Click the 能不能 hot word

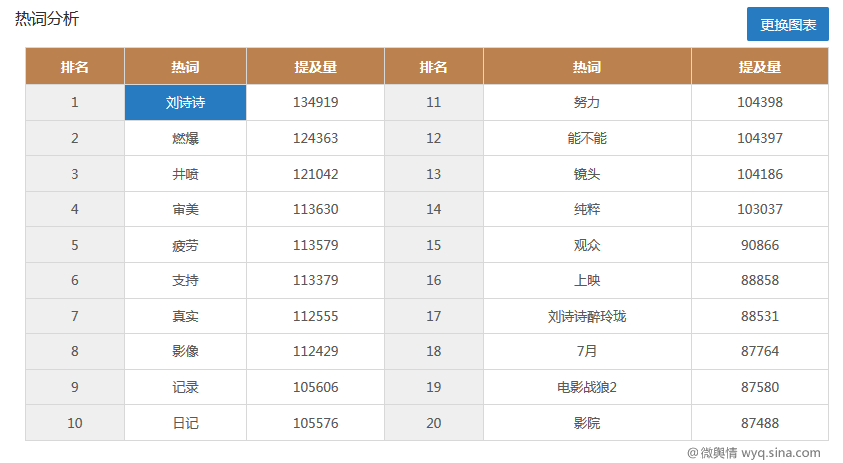pos(587,138)
